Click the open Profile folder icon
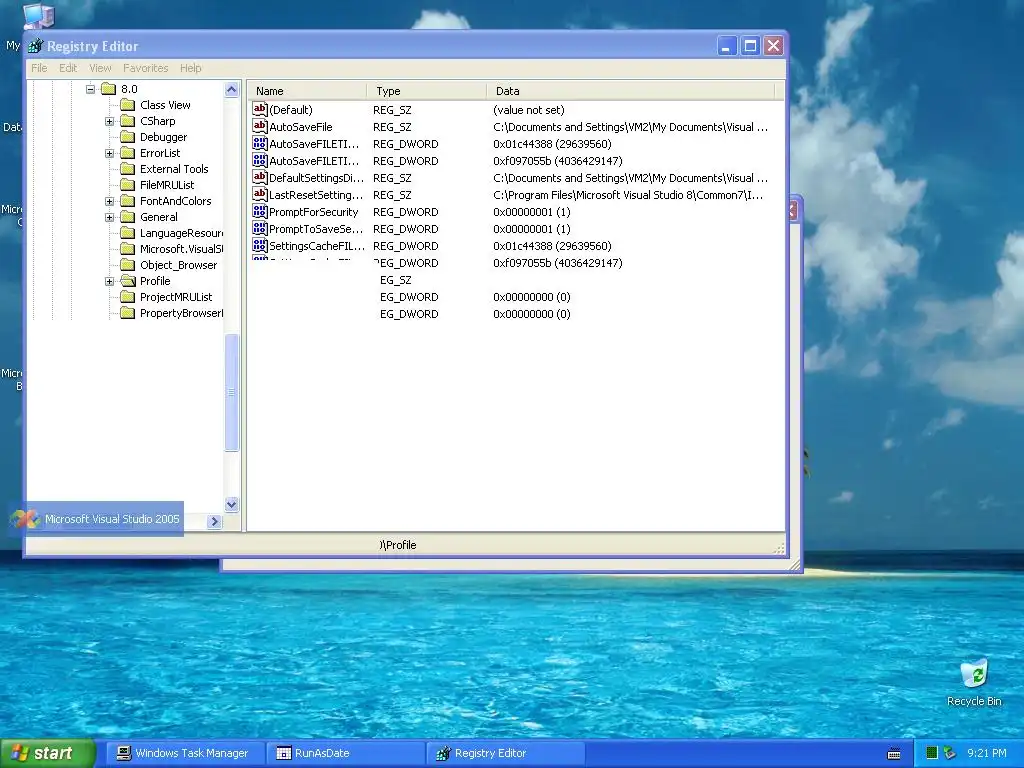The image size is (1024, 768). pyautogui.click(x=128, y=281)
